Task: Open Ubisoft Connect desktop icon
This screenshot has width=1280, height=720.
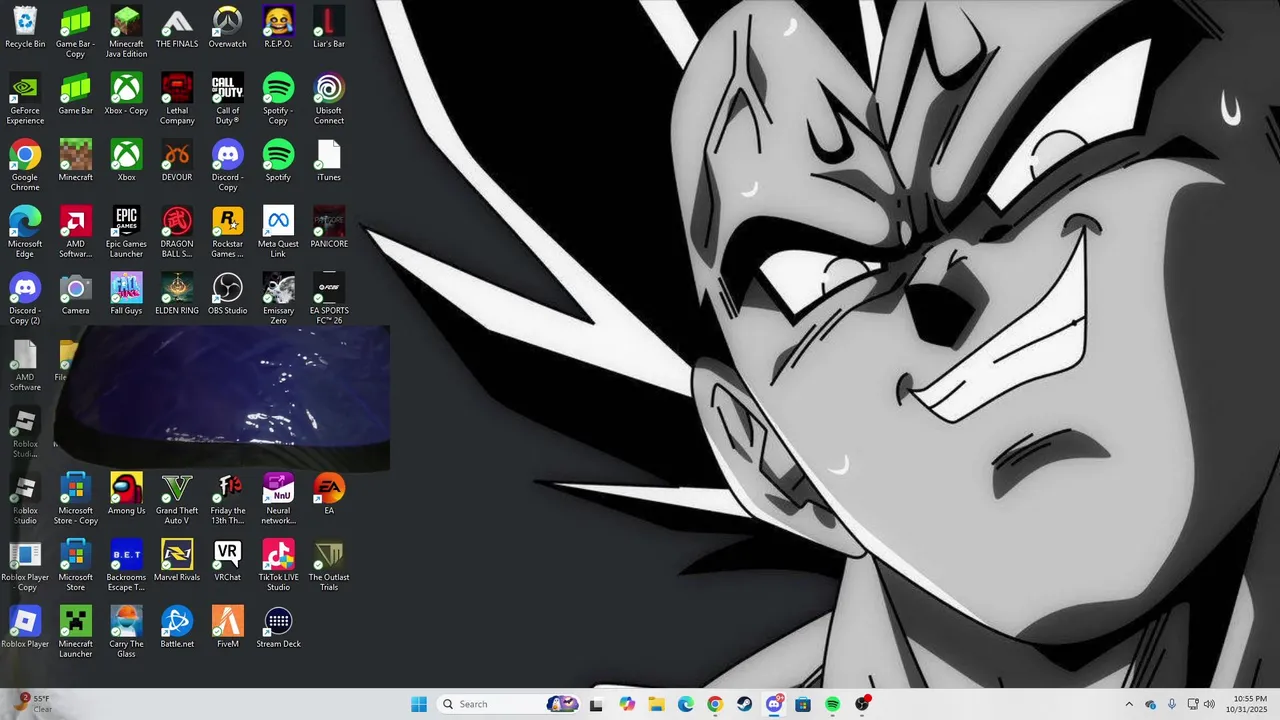Action: tap(329, 99)
